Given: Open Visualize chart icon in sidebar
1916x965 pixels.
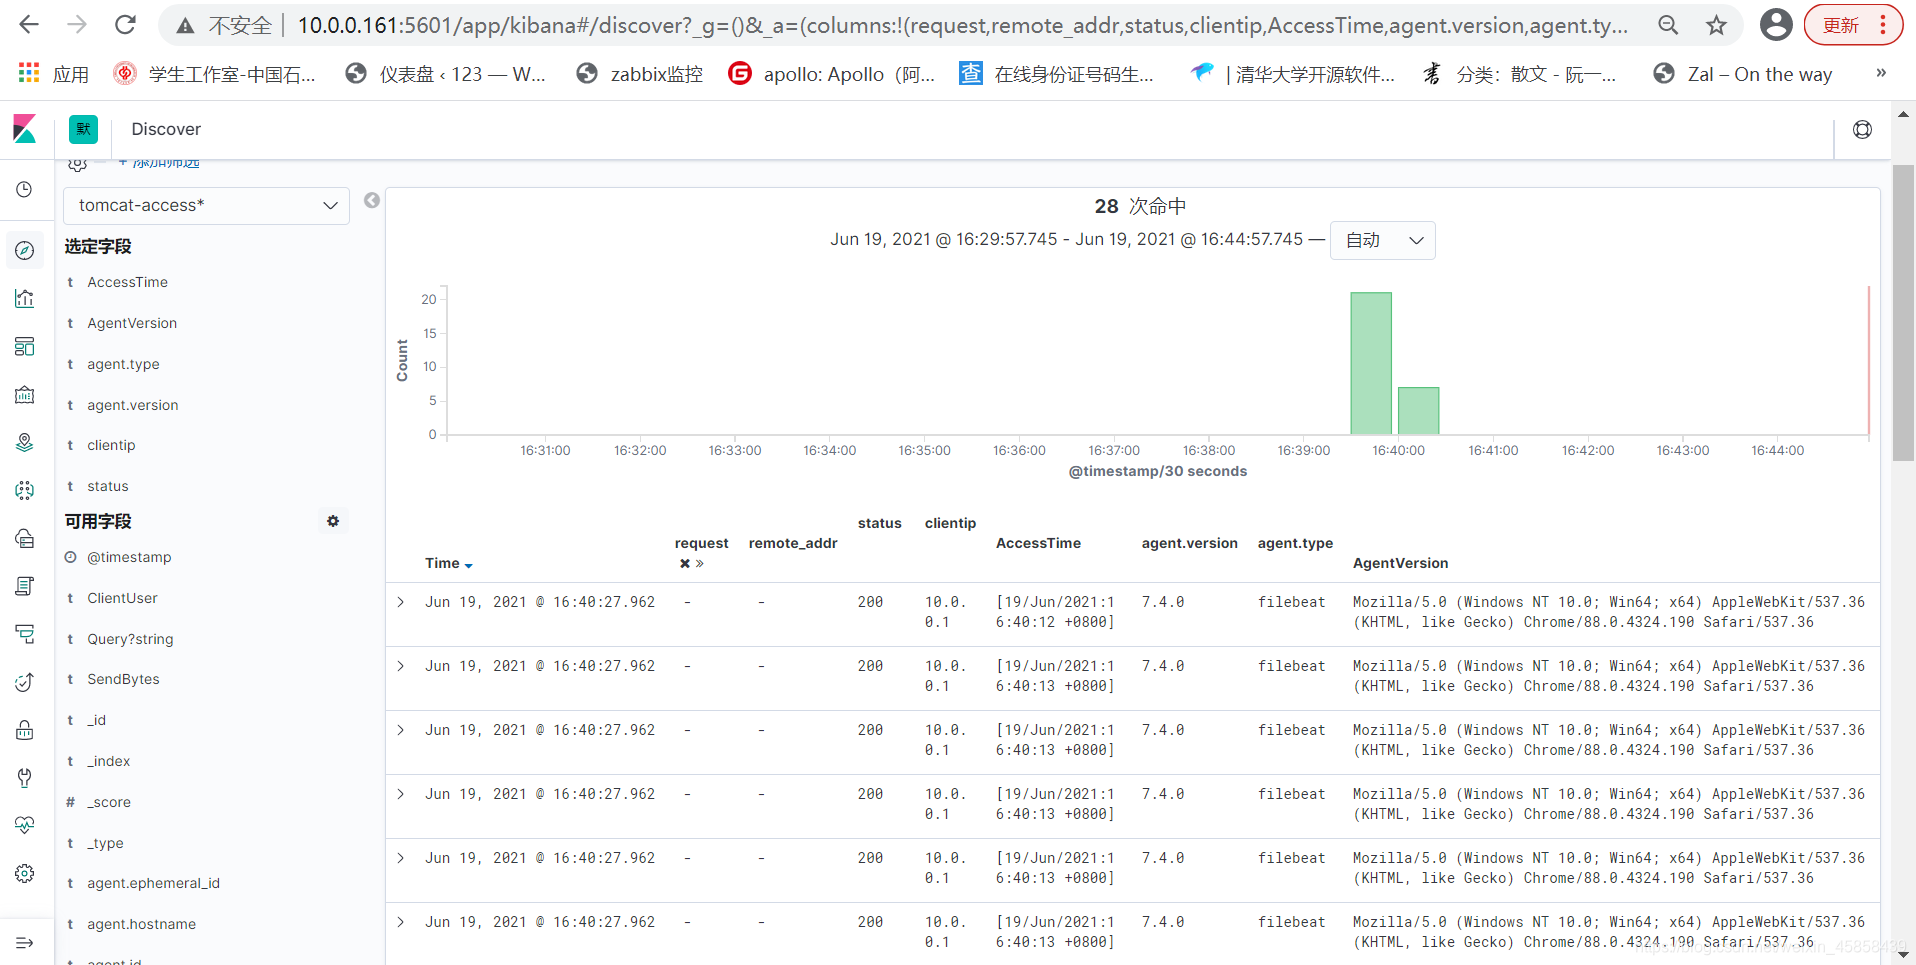Looking at the screenshot, I should tap(25, 298).
